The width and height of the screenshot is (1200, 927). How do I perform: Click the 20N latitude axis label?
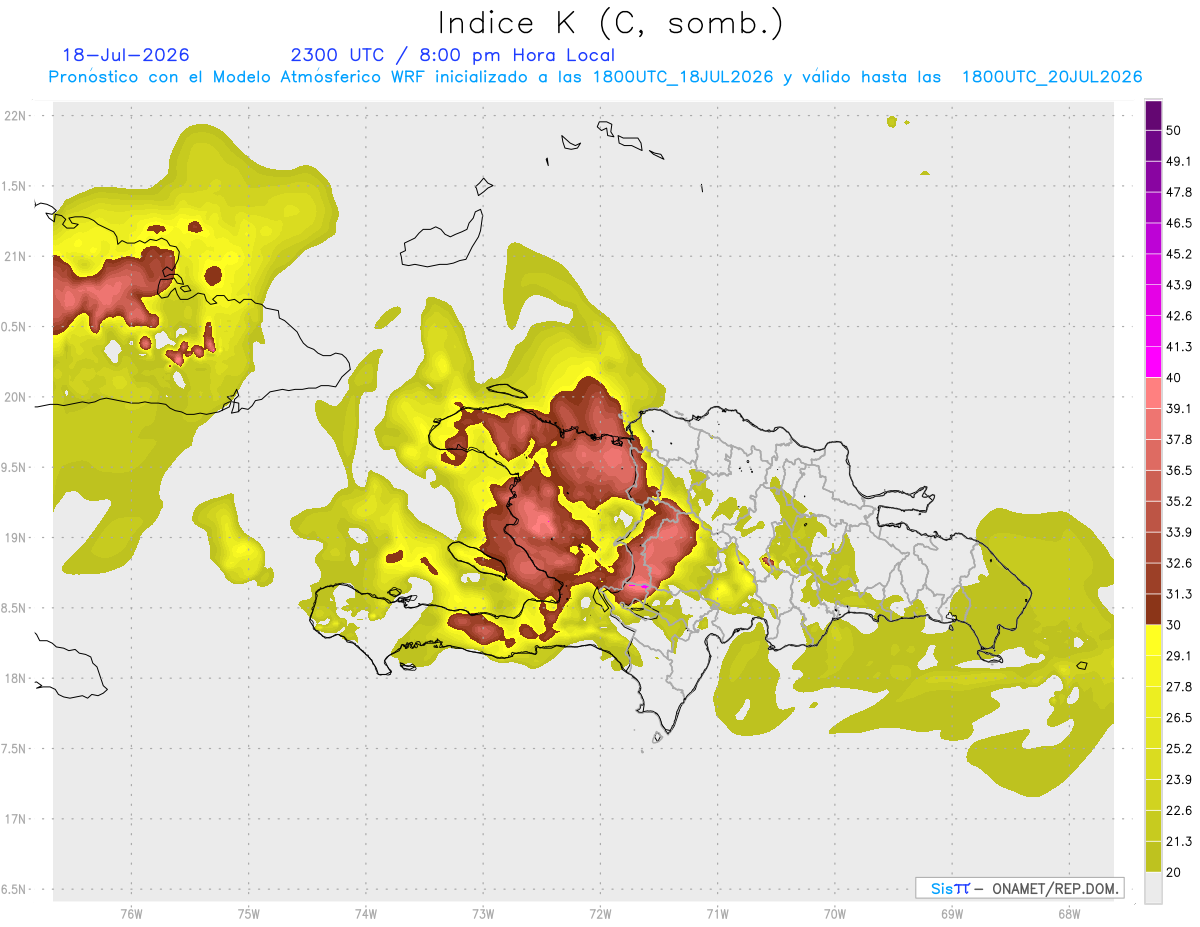tap(17, 397)
